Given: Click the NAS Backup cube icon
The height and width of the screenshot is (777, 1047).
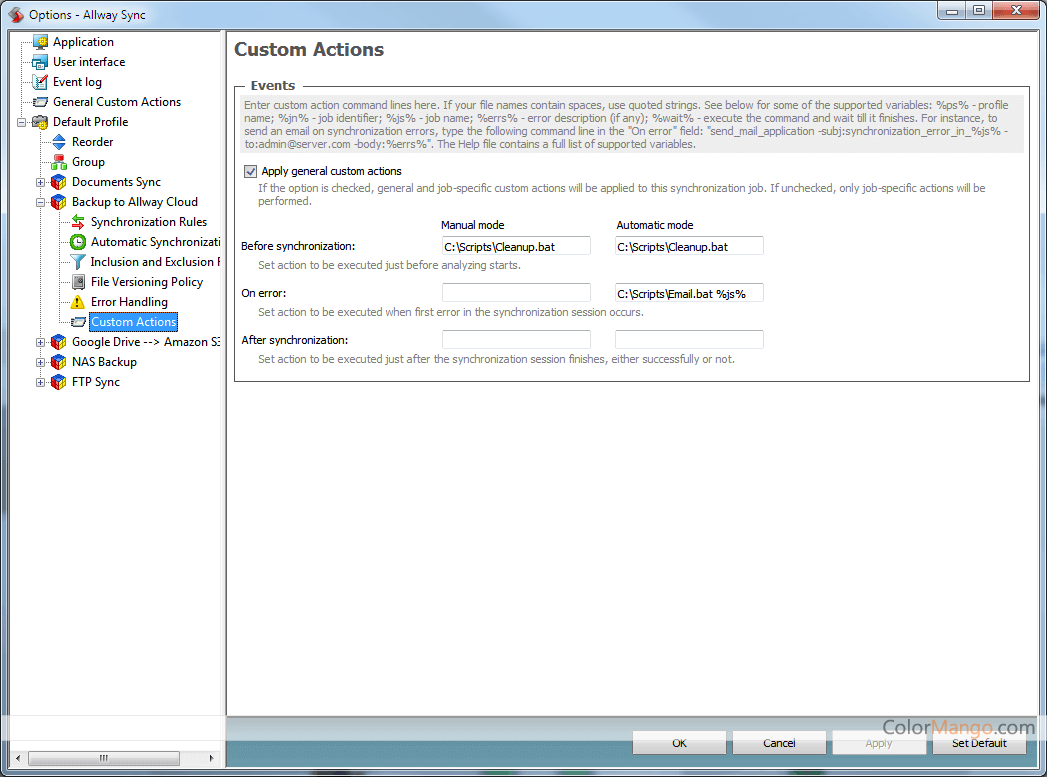Looking at the screenshot, I should point(59,362).
